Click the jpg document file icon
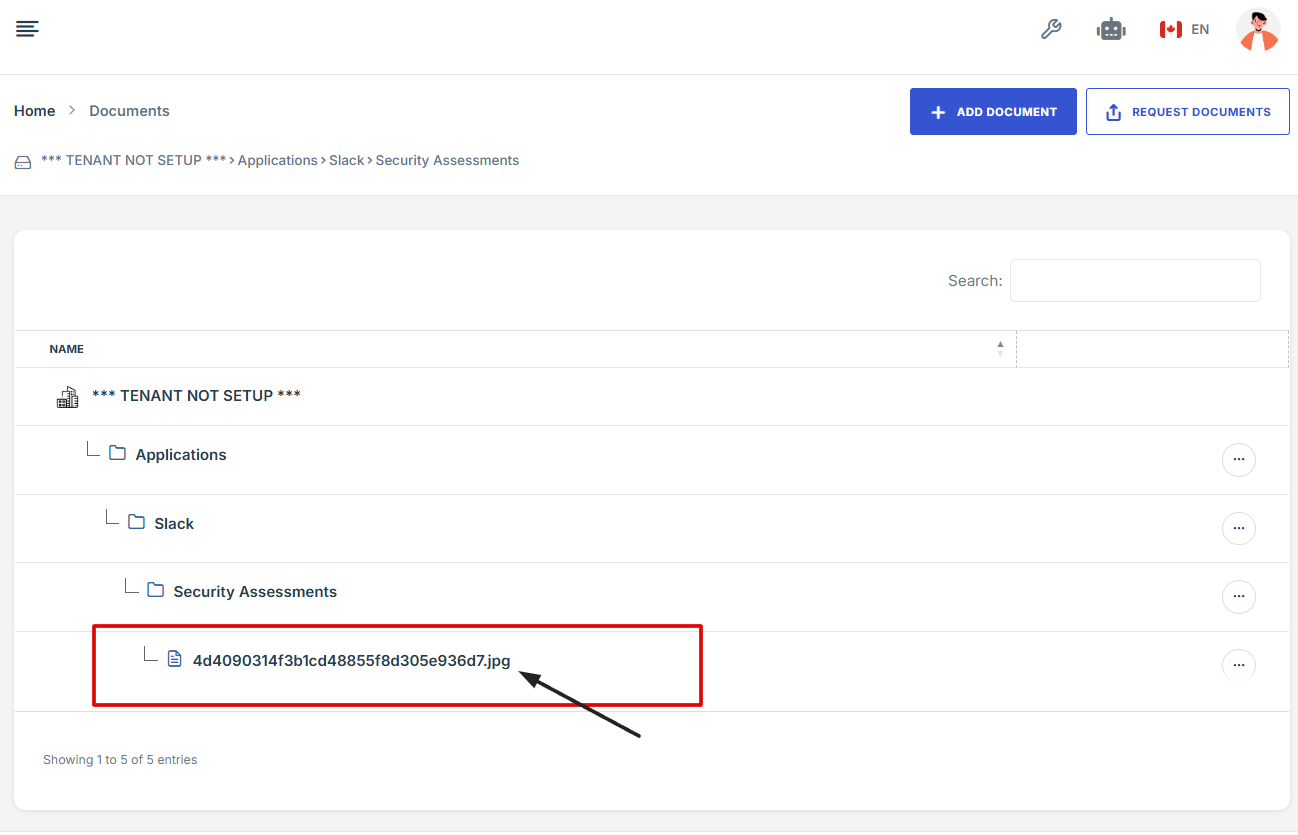1298x835 pixels. pos(174,659)
